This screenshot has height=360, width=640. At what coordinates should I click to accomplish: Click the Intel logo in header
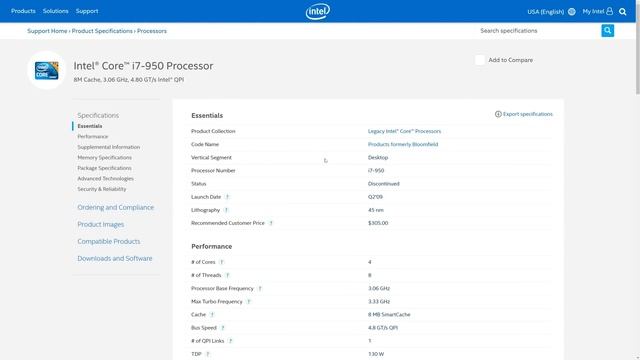pyautogui.click(x=318, y=11)
